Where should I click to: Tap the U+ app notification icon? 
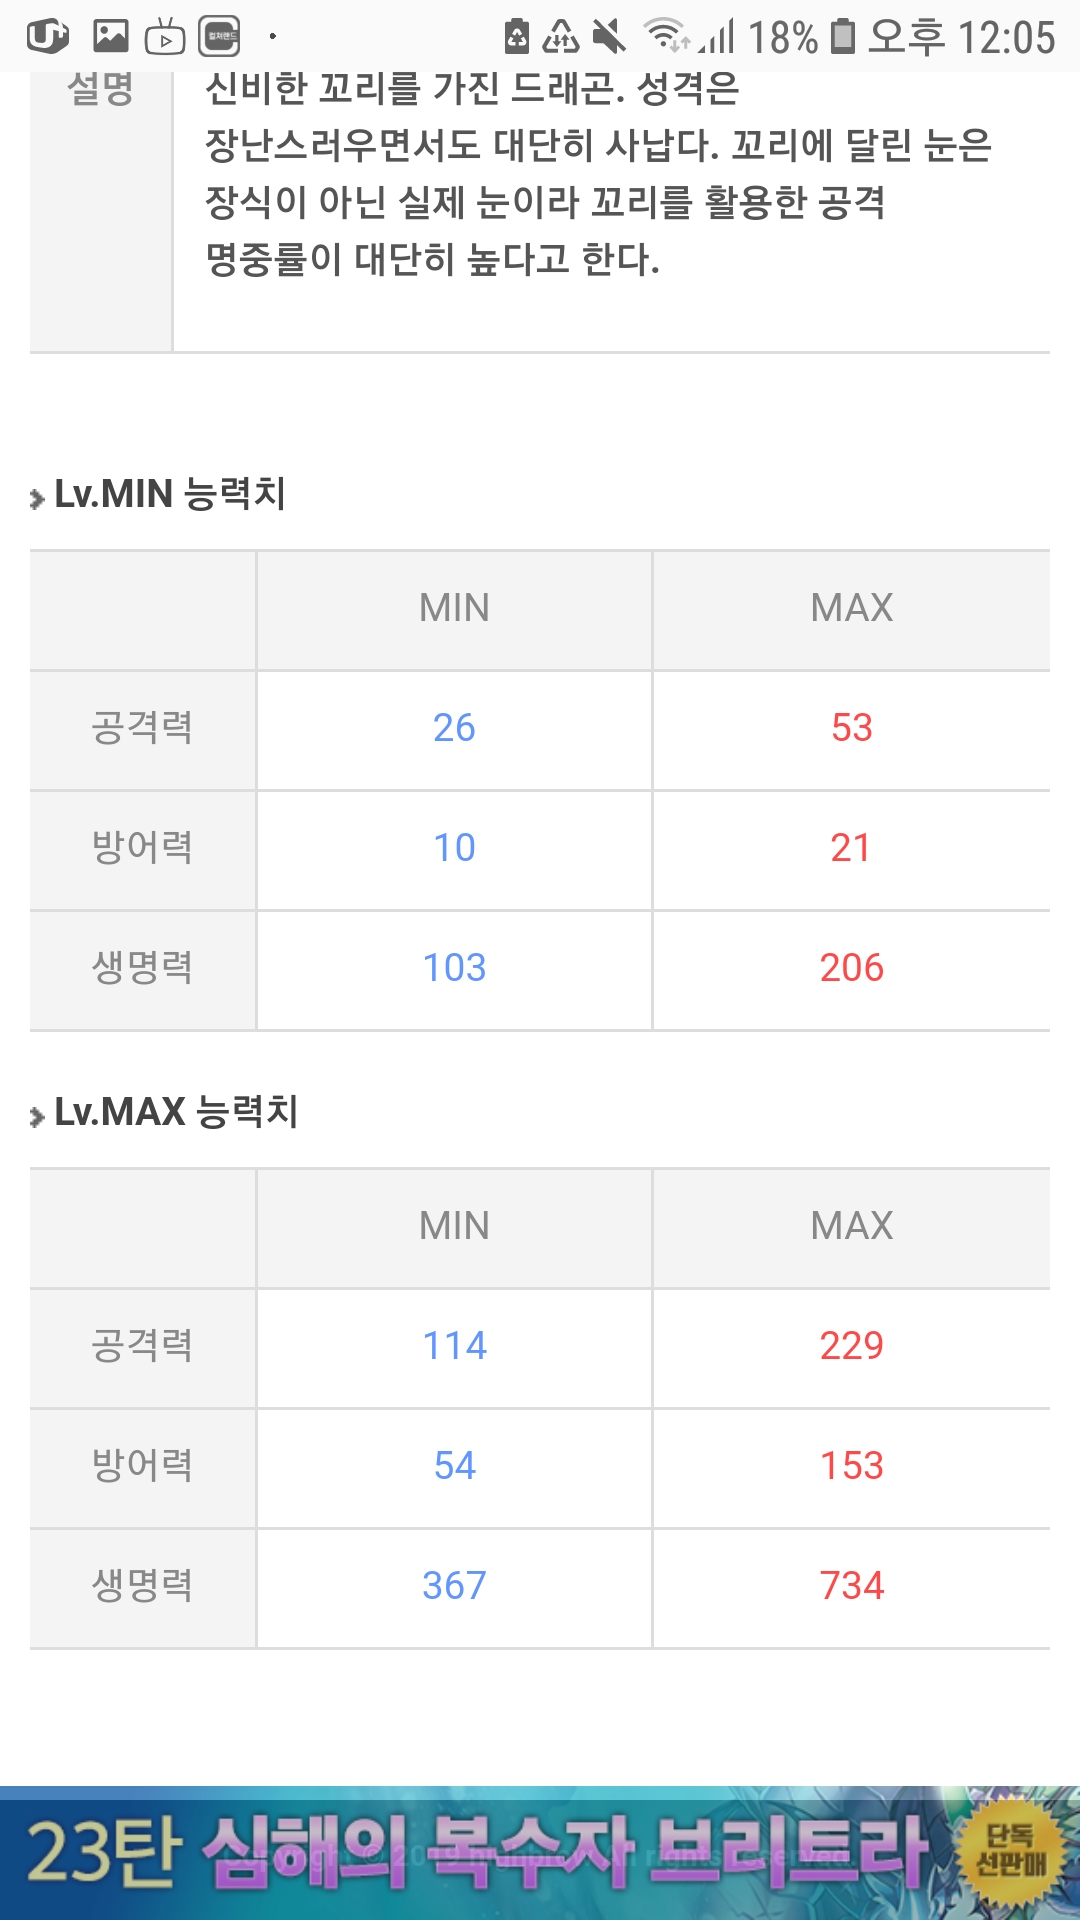pos(47,37)
